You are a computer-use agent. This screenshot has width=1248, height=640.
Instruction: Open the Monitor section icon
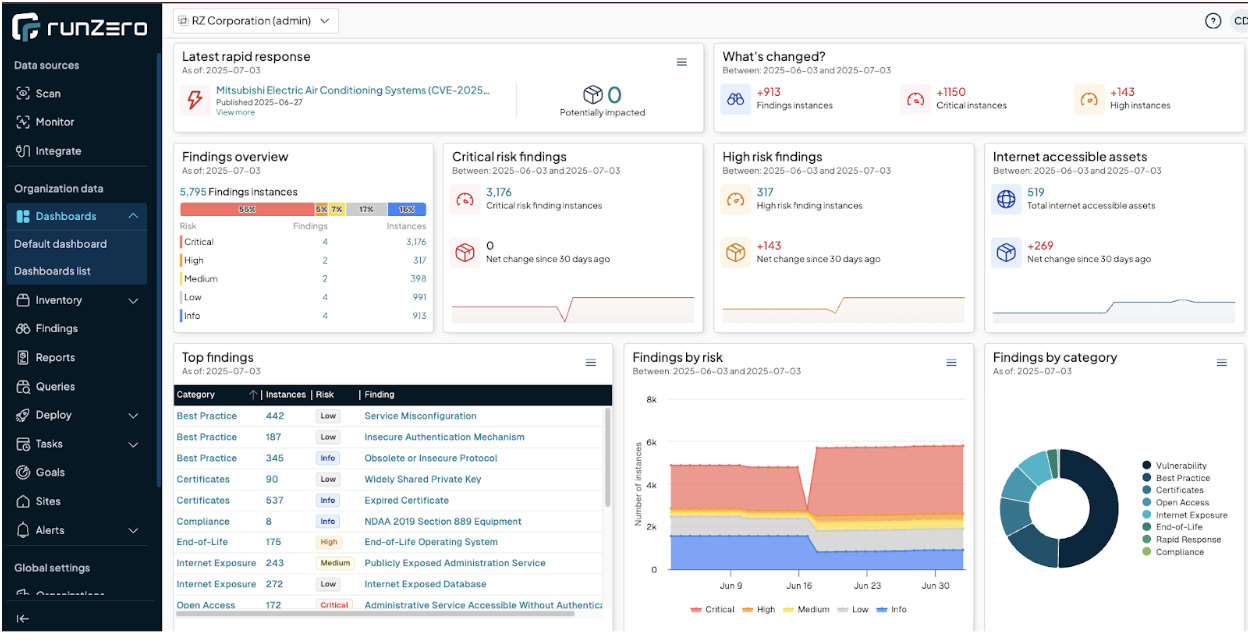pos(23,122)
